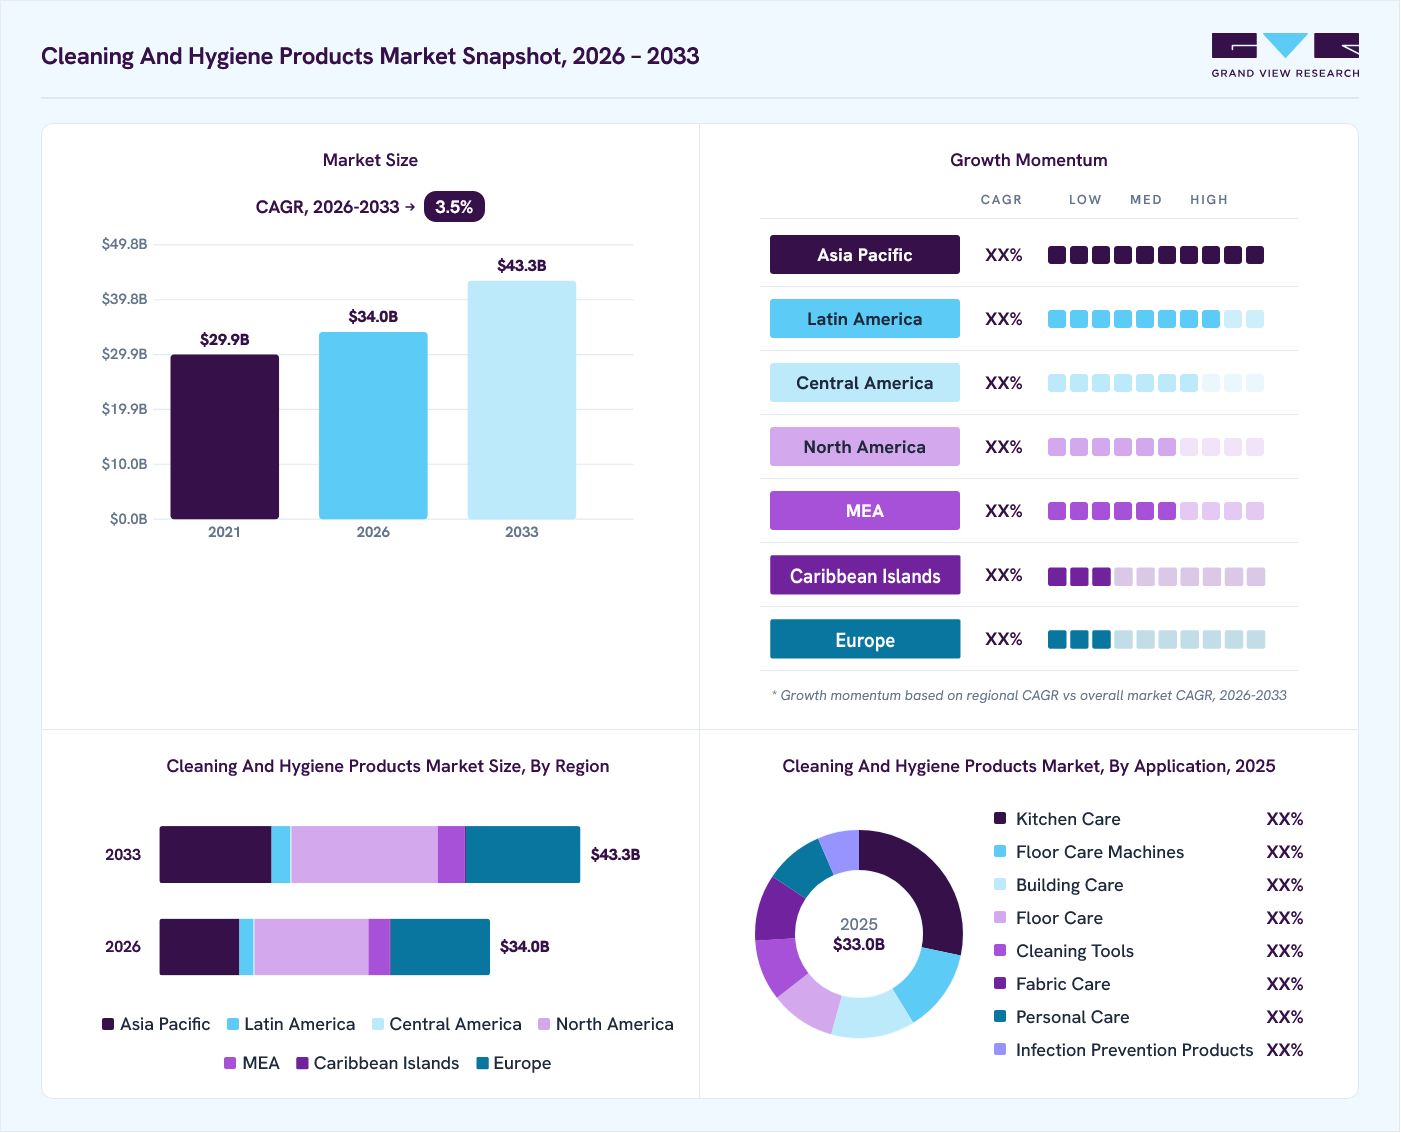The width and height of the screenshot is (1401, 1133).
Task: Click the XX% value beside Floor Care
Action: (1285, 918)
